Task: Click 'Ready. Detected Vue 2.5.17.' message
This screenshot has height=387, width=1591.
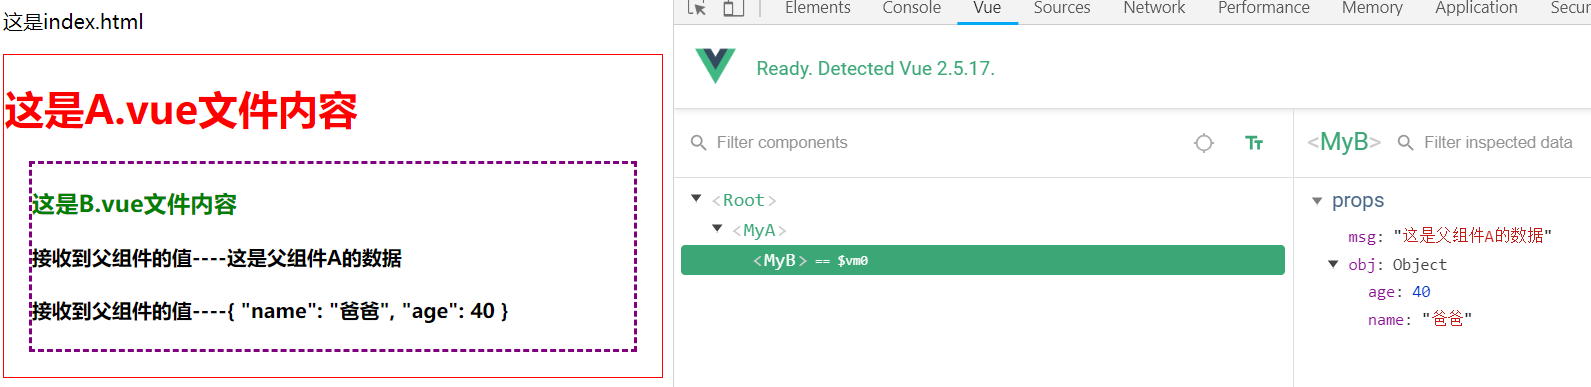Action: coord(875,68)
